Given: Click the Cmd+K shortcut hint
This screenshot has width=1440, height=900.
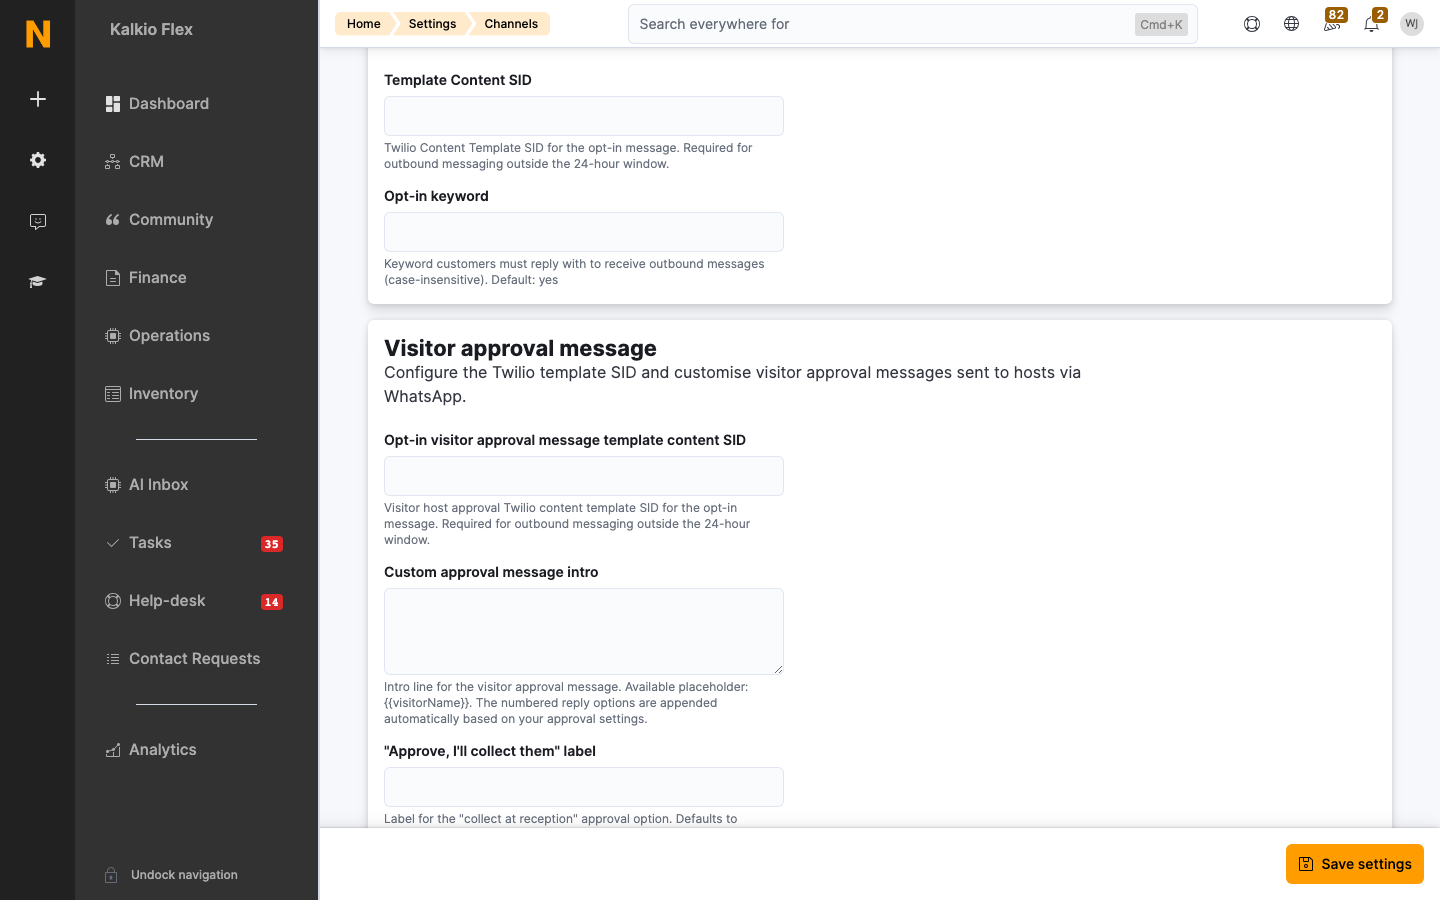Looking at the screenshot, I should [1161, 24].
